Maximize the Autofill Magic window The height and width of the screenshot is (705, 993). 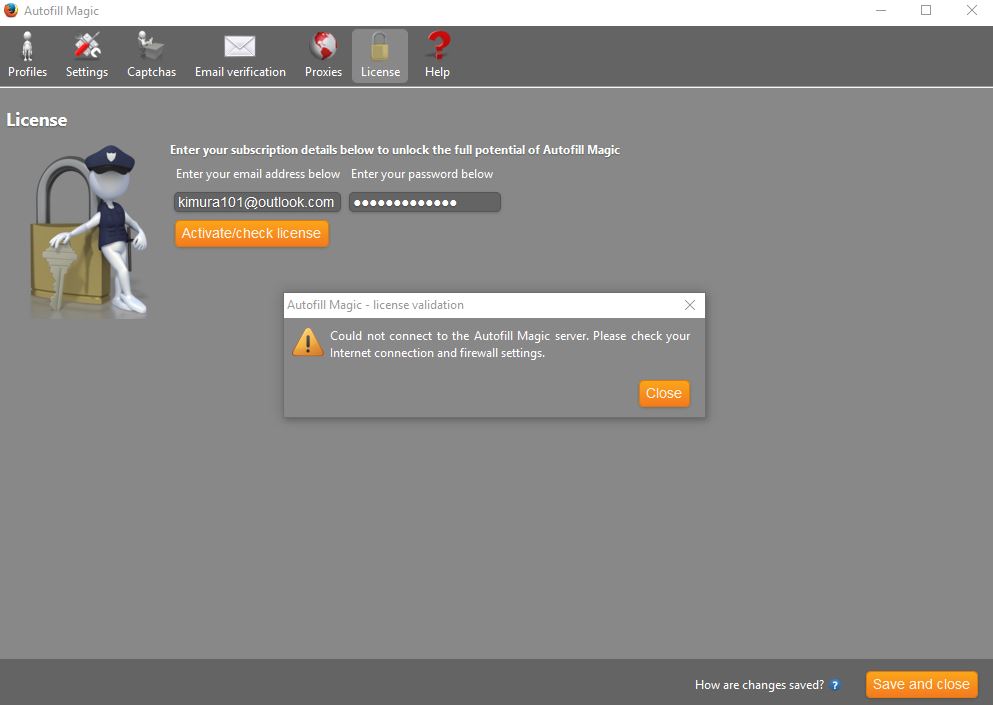[926, 11]
